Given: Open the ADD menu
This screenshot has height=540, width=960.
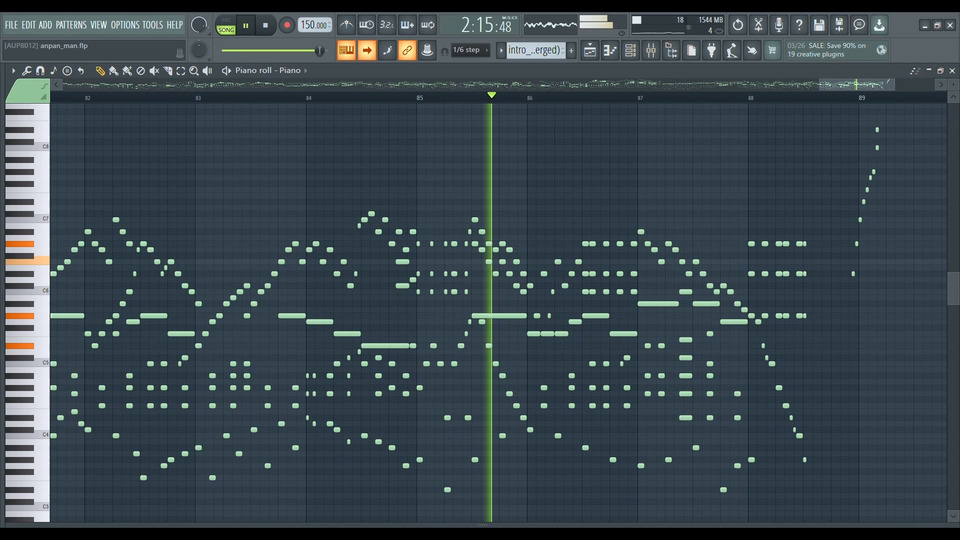Looking at the screenshot, I should click(45, 25).
